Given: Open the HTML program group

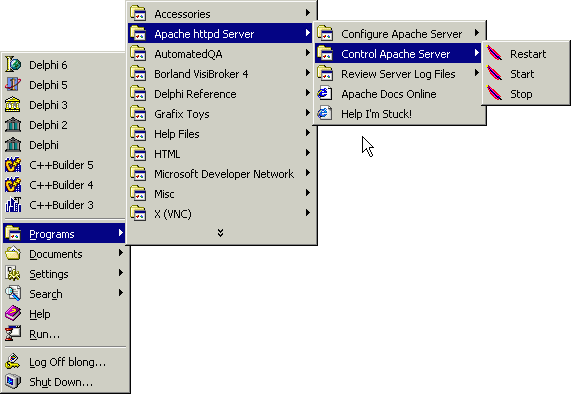Looking at the screenshot, I should coord(220,154).
